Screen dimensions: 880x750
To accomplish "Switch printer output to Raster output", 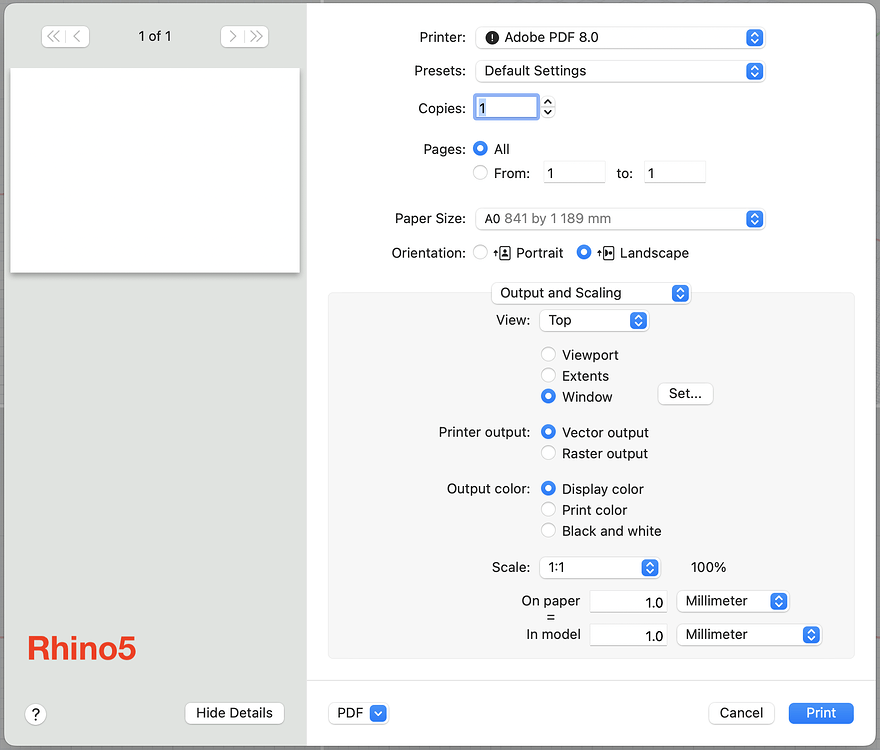I will pos(548,452).
